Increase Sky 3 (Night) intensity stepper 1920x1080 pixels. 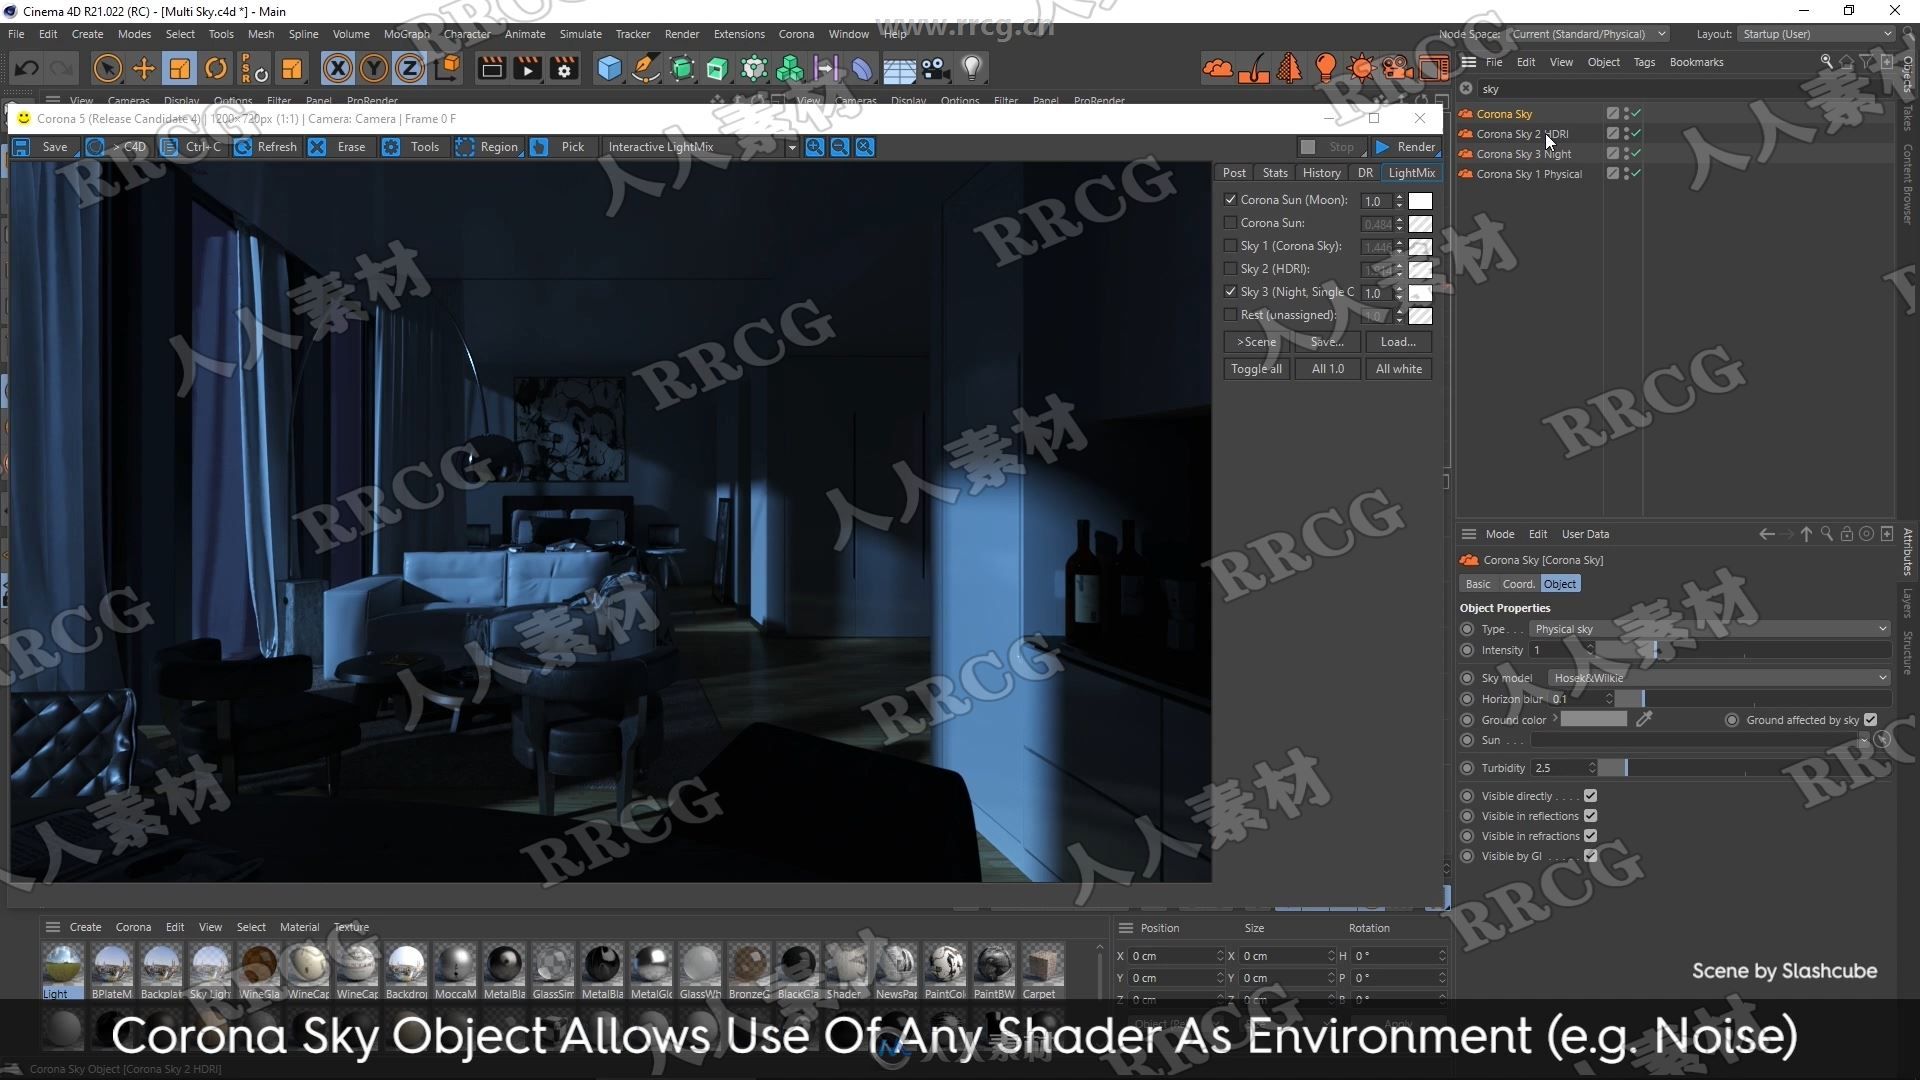click(1399, 289)
